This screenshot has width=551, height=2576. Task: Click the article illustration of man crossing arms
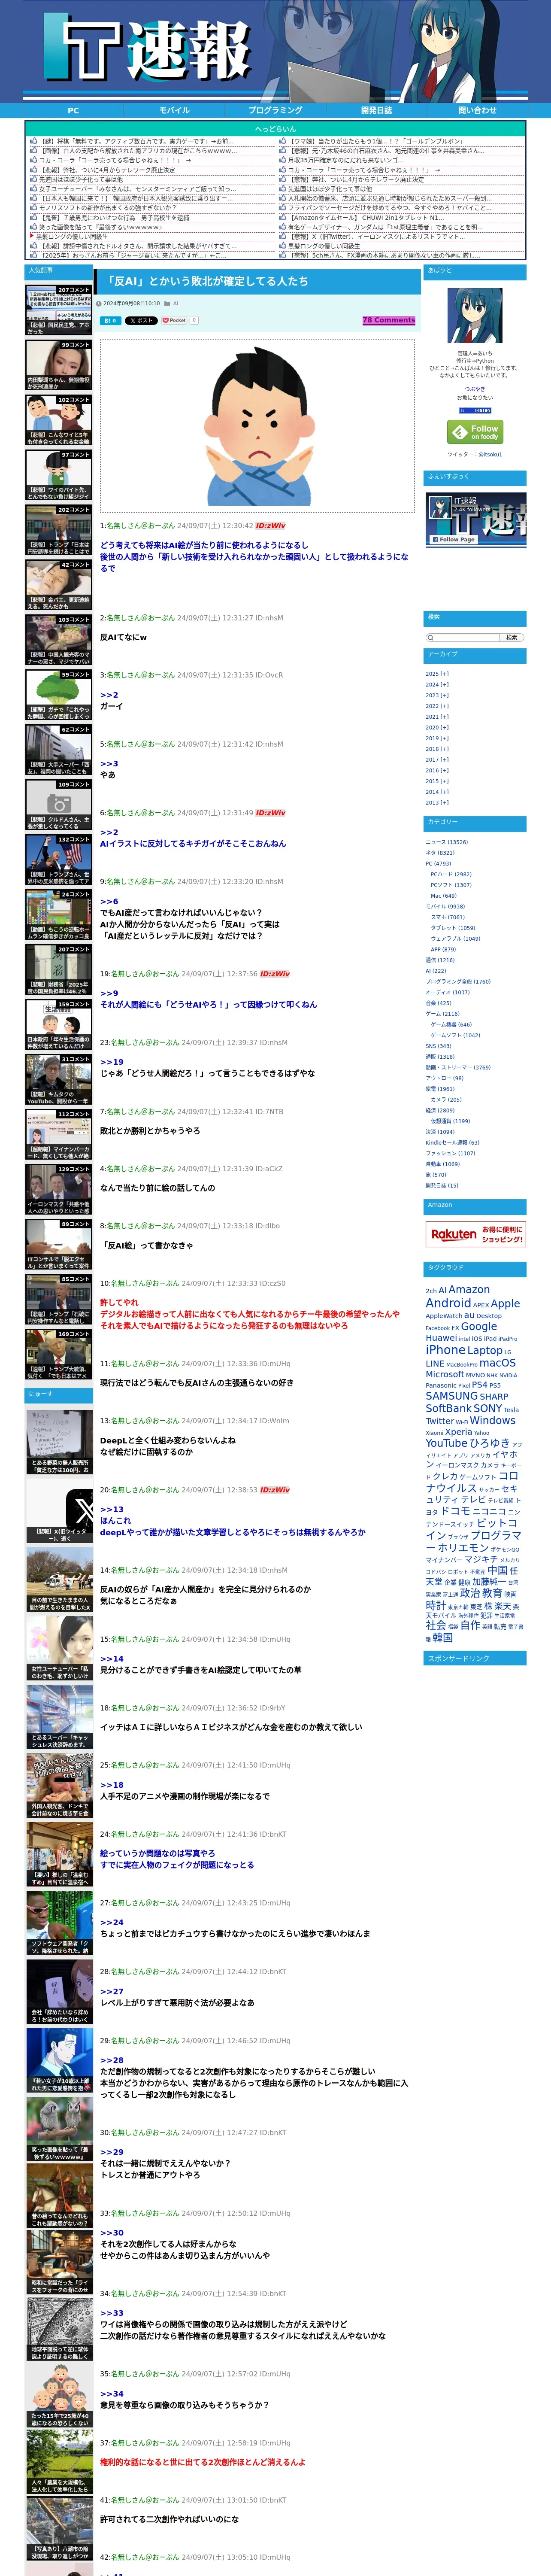[x=257, y=425]
